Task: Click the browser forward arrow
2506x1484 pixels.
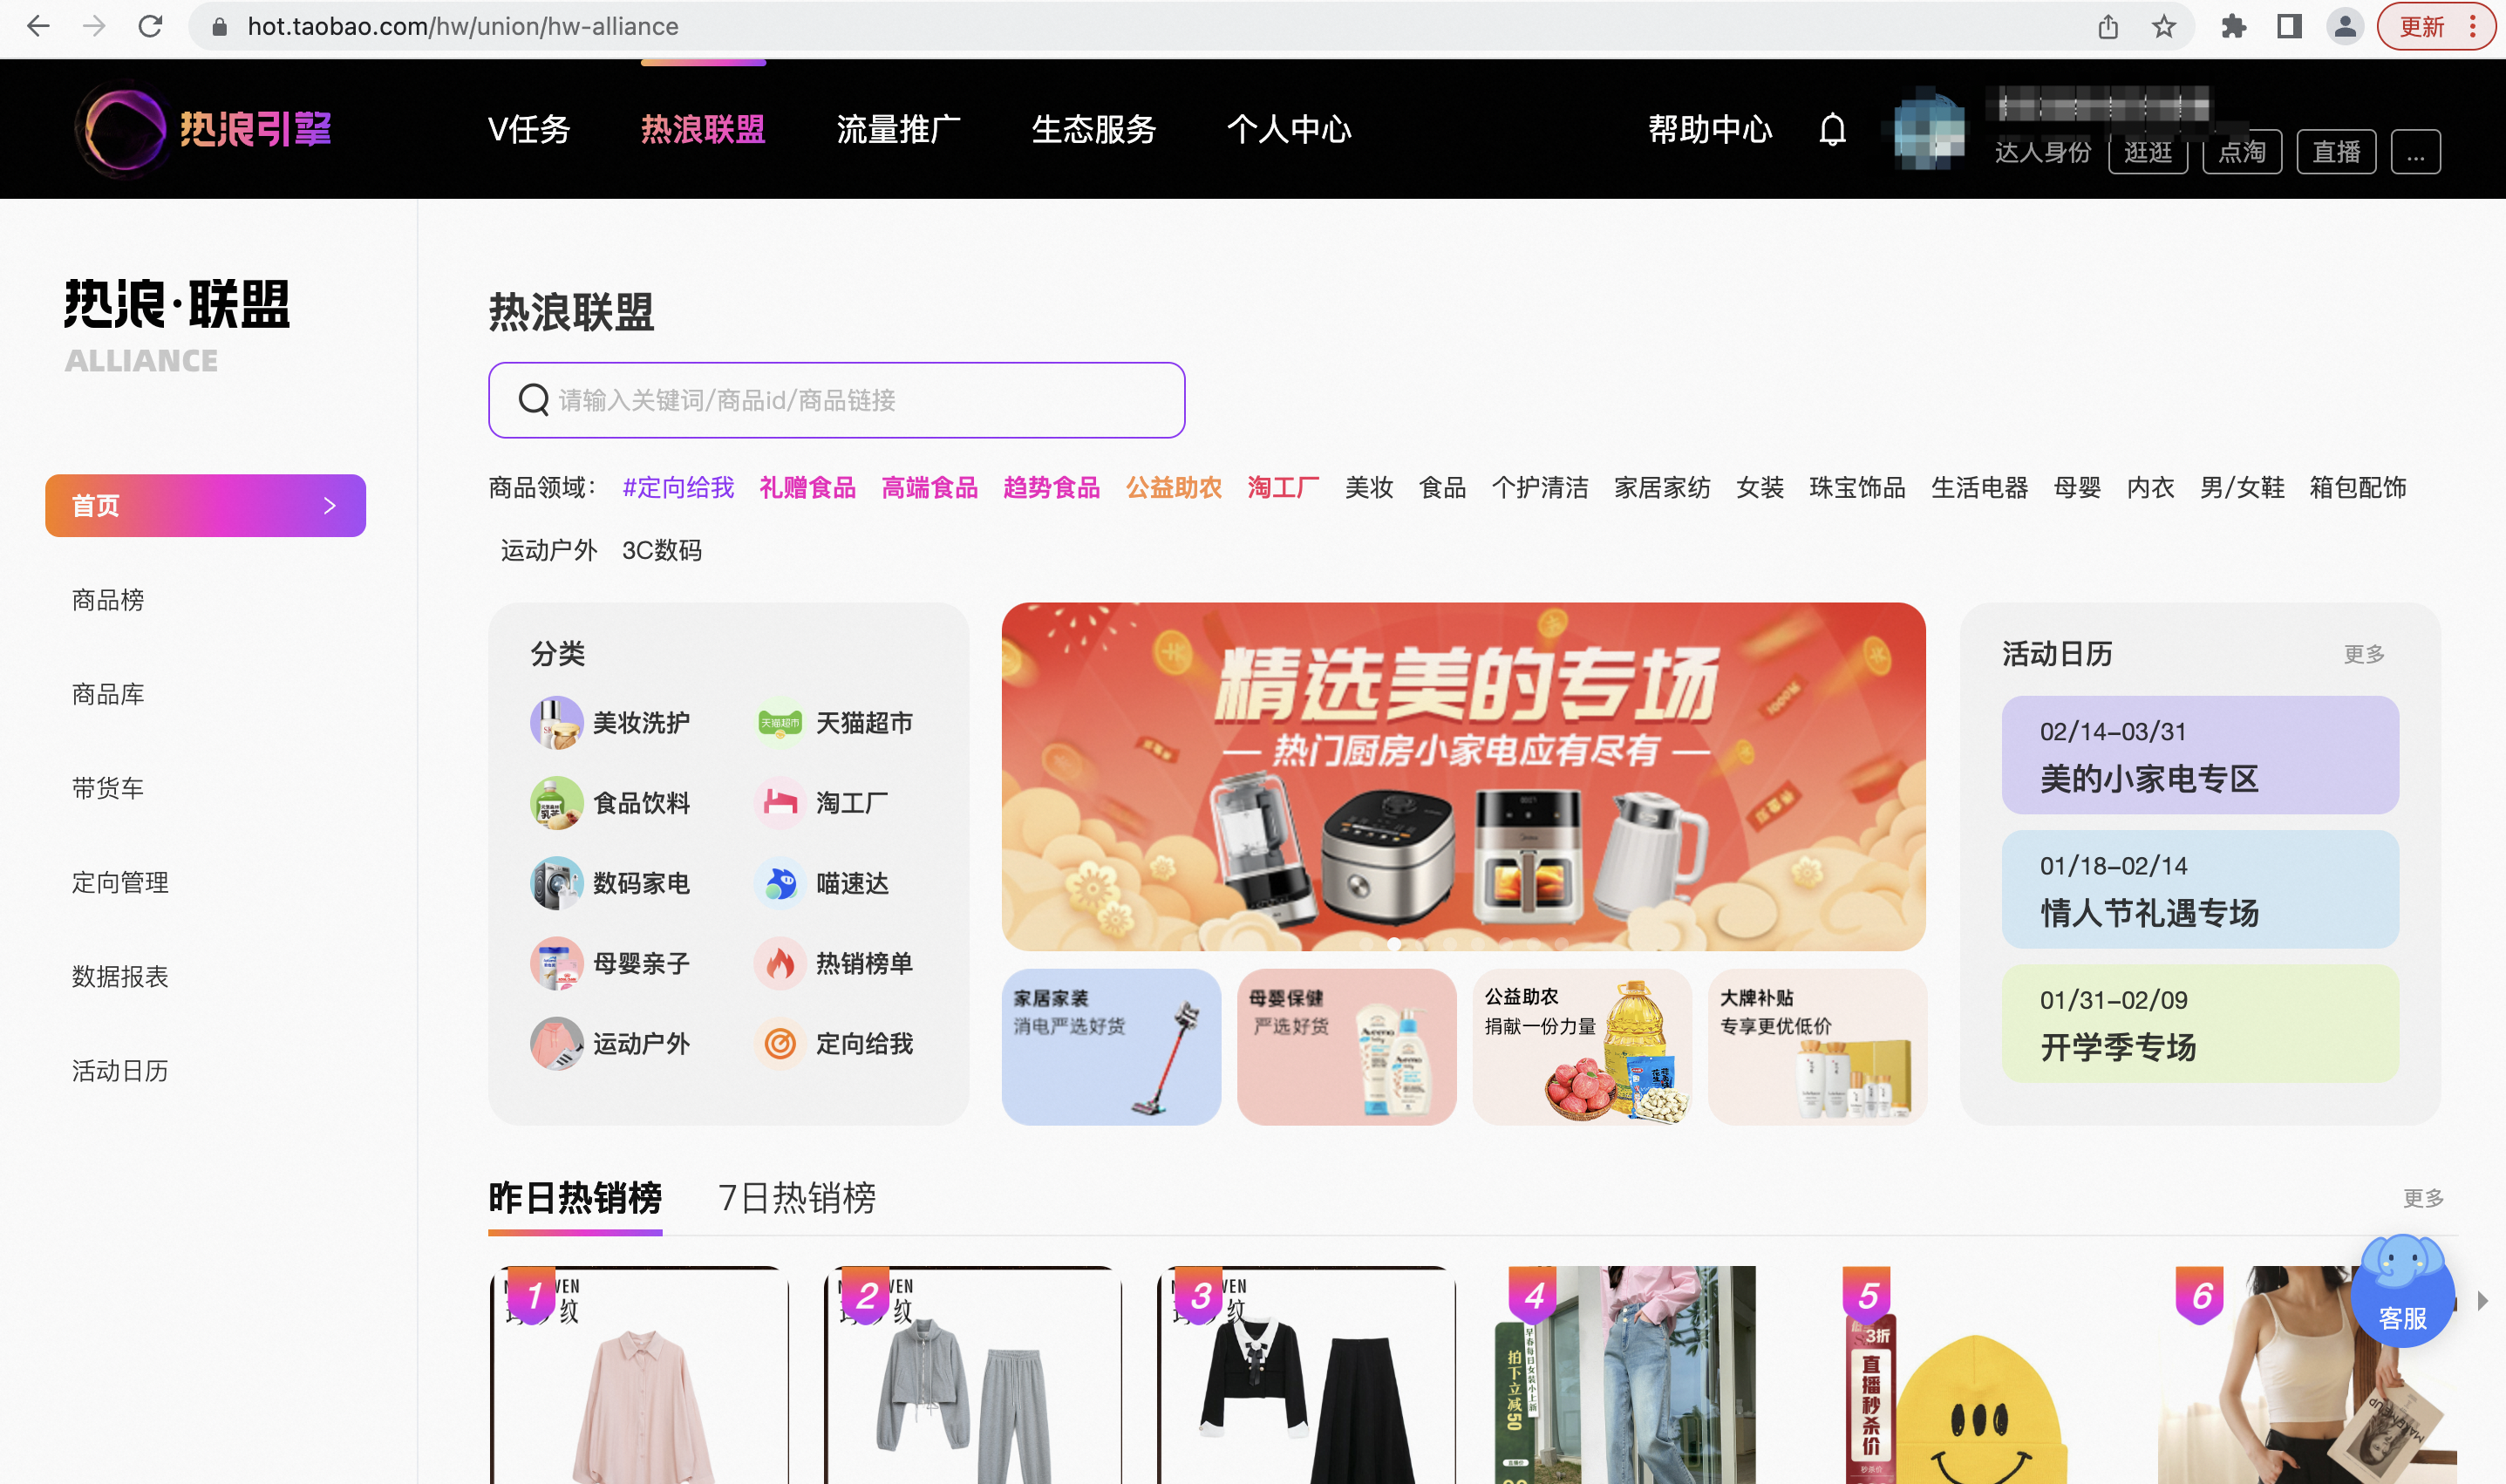Action: click(x=94, y=26)
